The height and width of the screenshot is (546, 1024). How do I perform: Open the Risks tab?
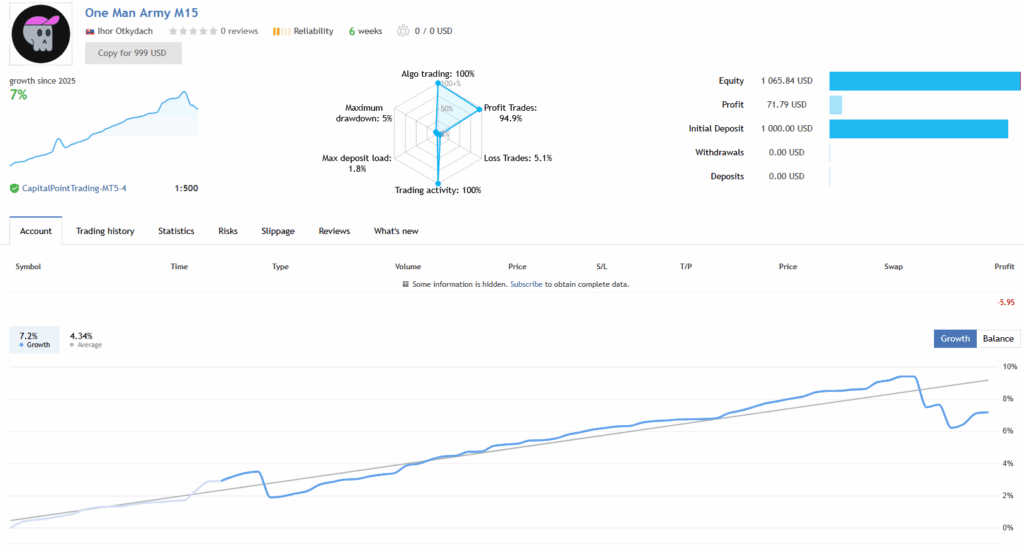click(x=228, y=231)
